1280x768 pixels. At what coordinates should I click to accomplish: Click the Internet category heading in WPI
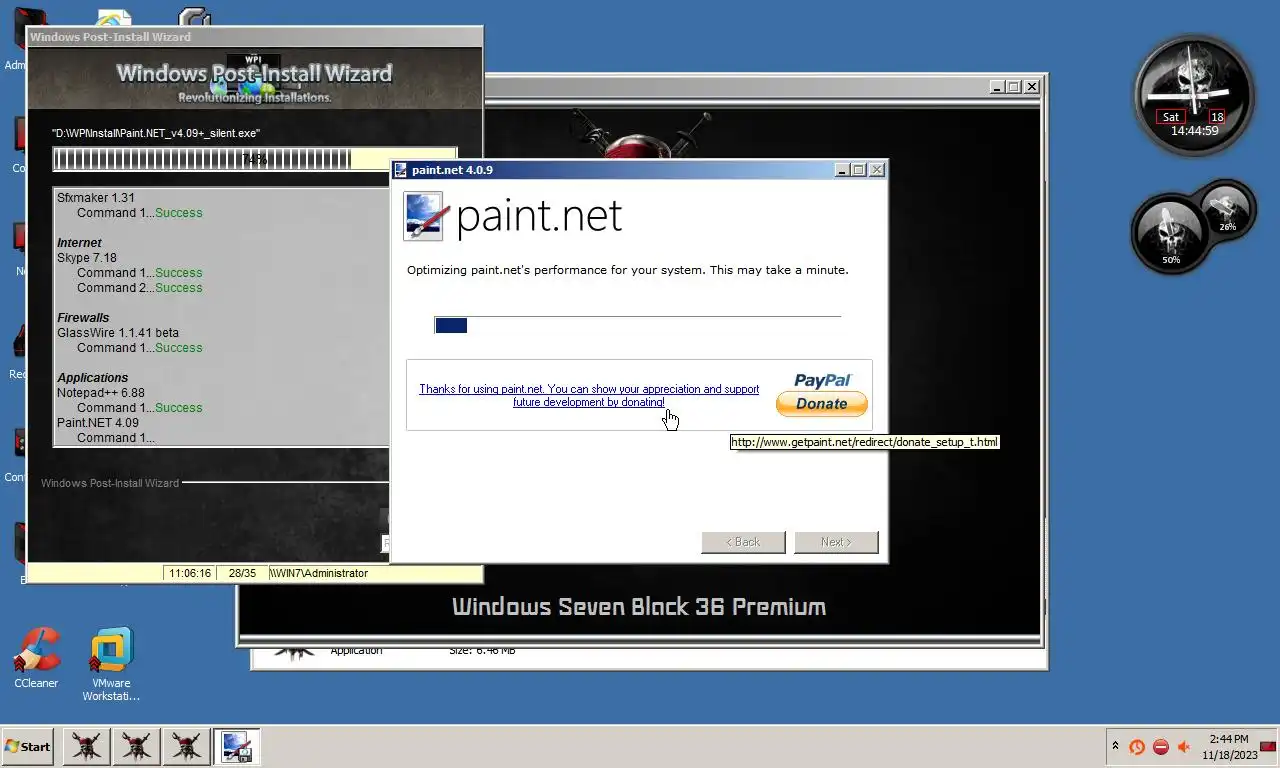click(x=79, y=243)
